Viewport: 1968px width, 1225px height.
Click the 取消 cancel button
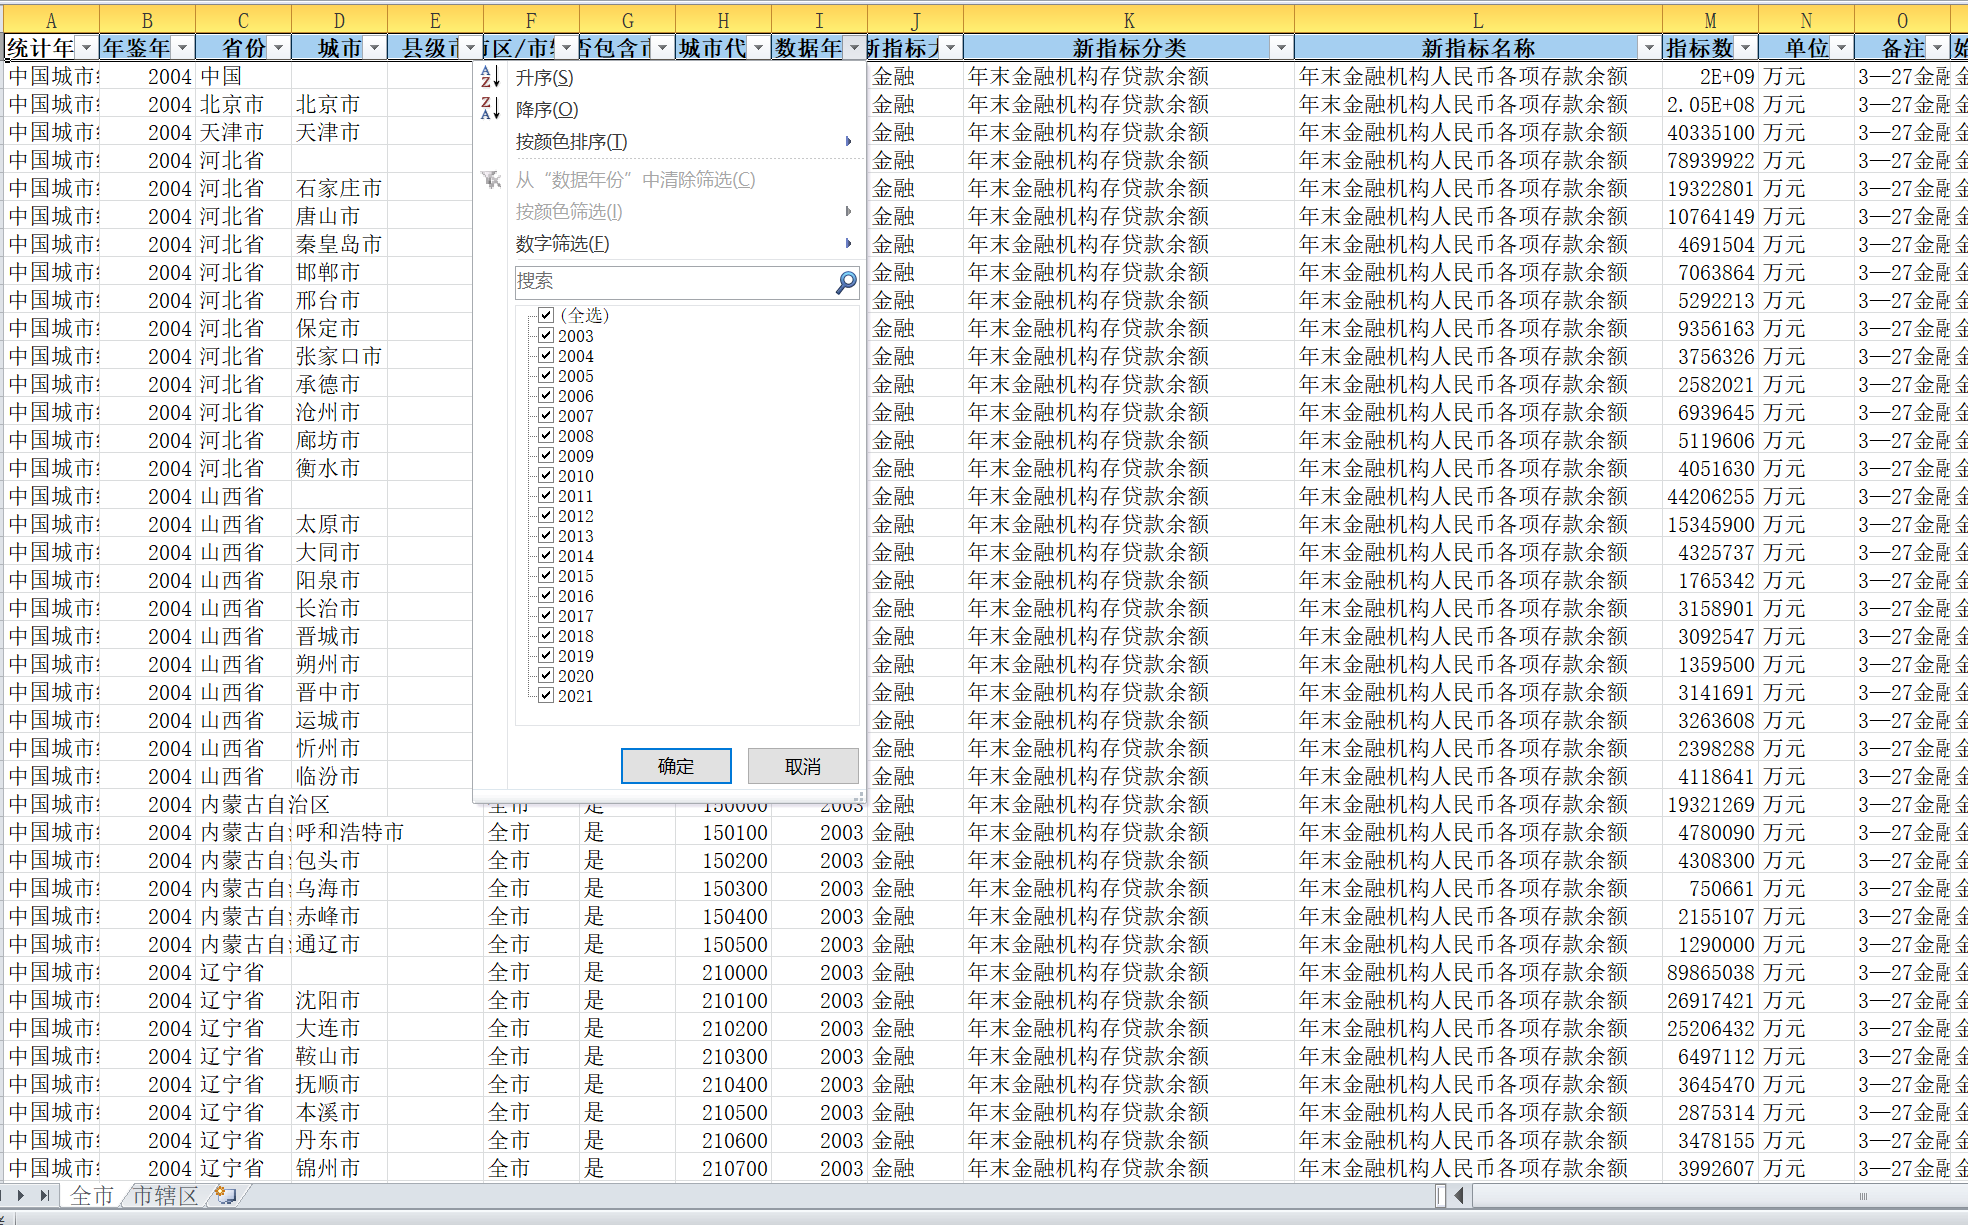(803, 766)
